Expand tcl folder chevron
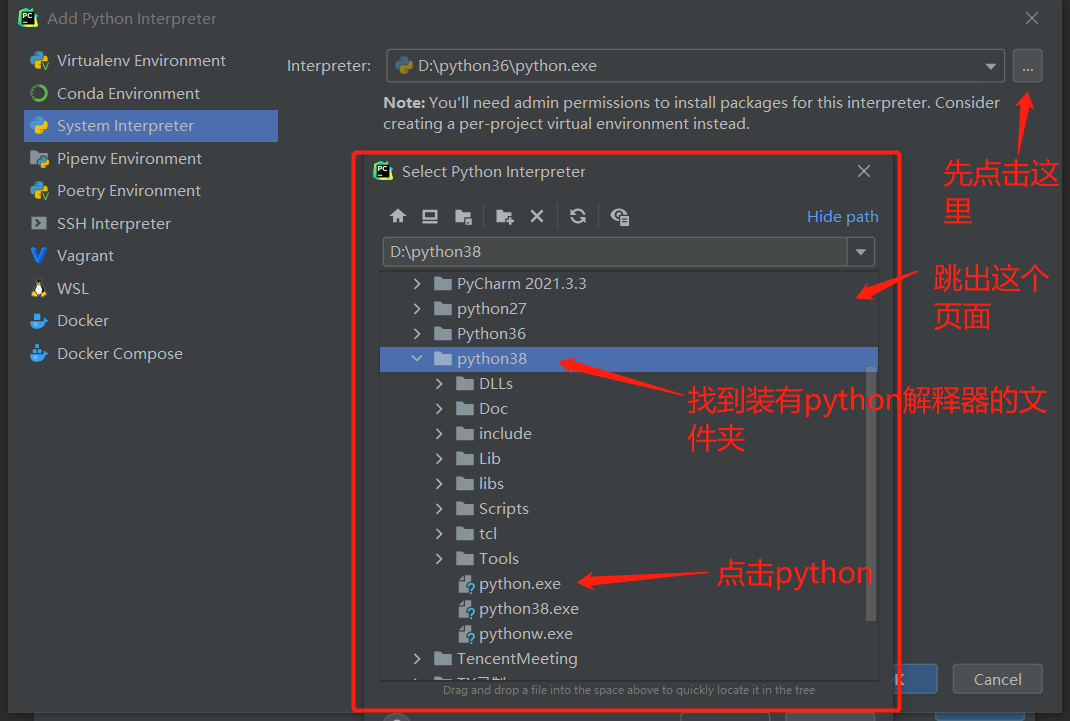 [439, 533]
